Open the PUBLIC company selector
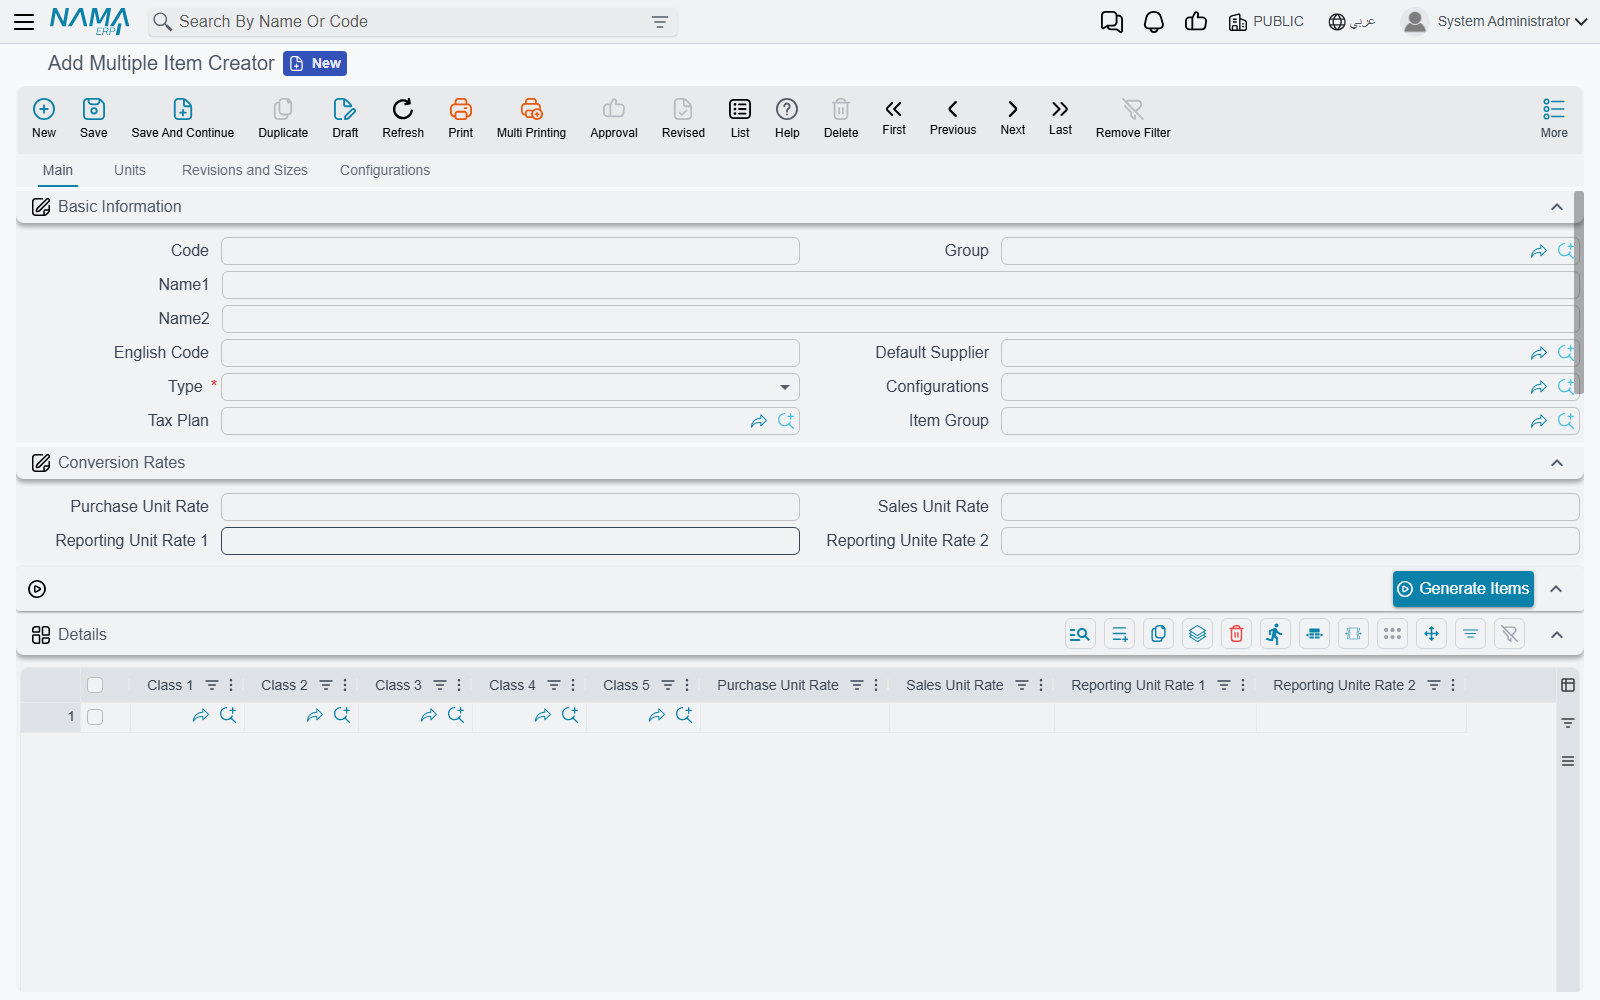 [x=1266, y=22]
